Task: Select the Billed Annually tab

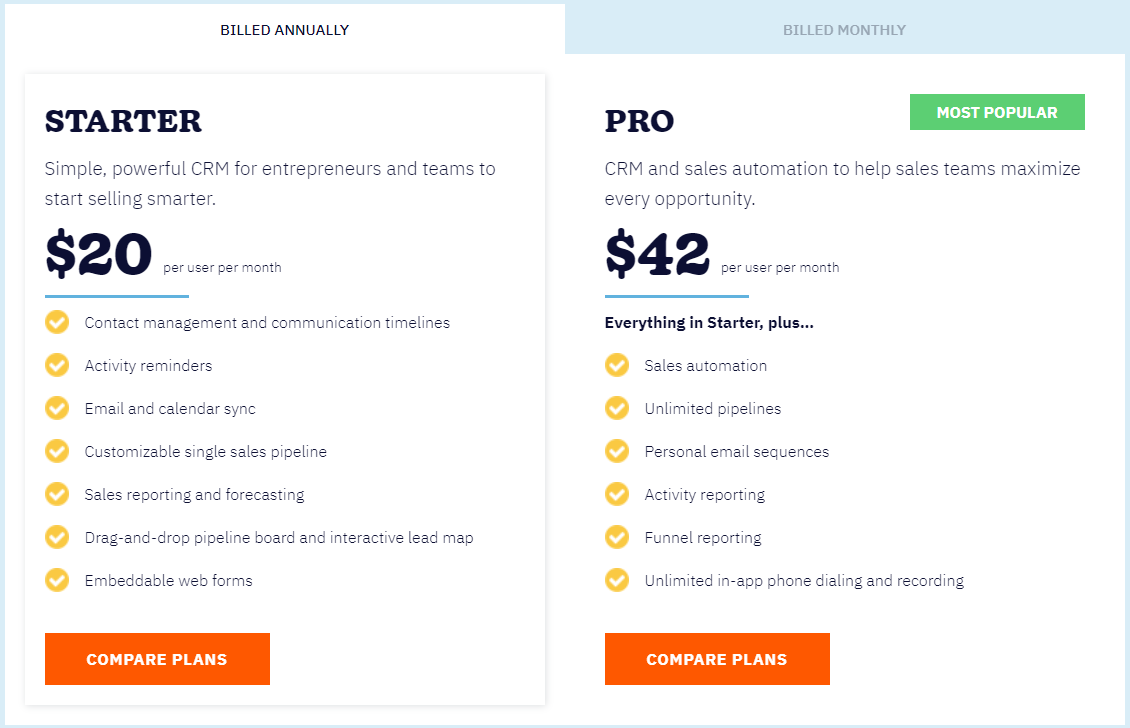Action: (x=285, y=30)
